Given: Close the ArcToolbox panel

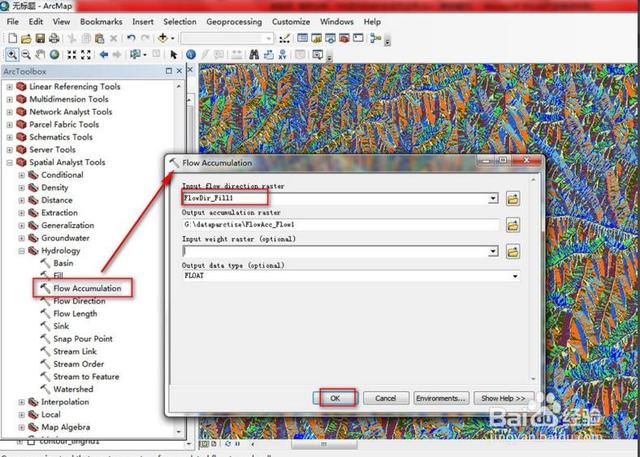Looking at the screenshot, I should (x=179, y=71).
